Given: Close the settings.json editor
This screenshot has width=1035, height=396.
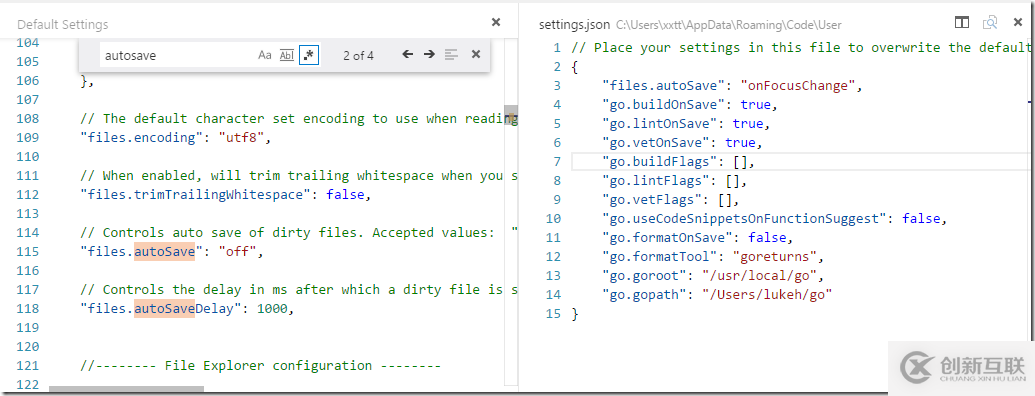Looking at the screenshot, I should point(1017,23).
